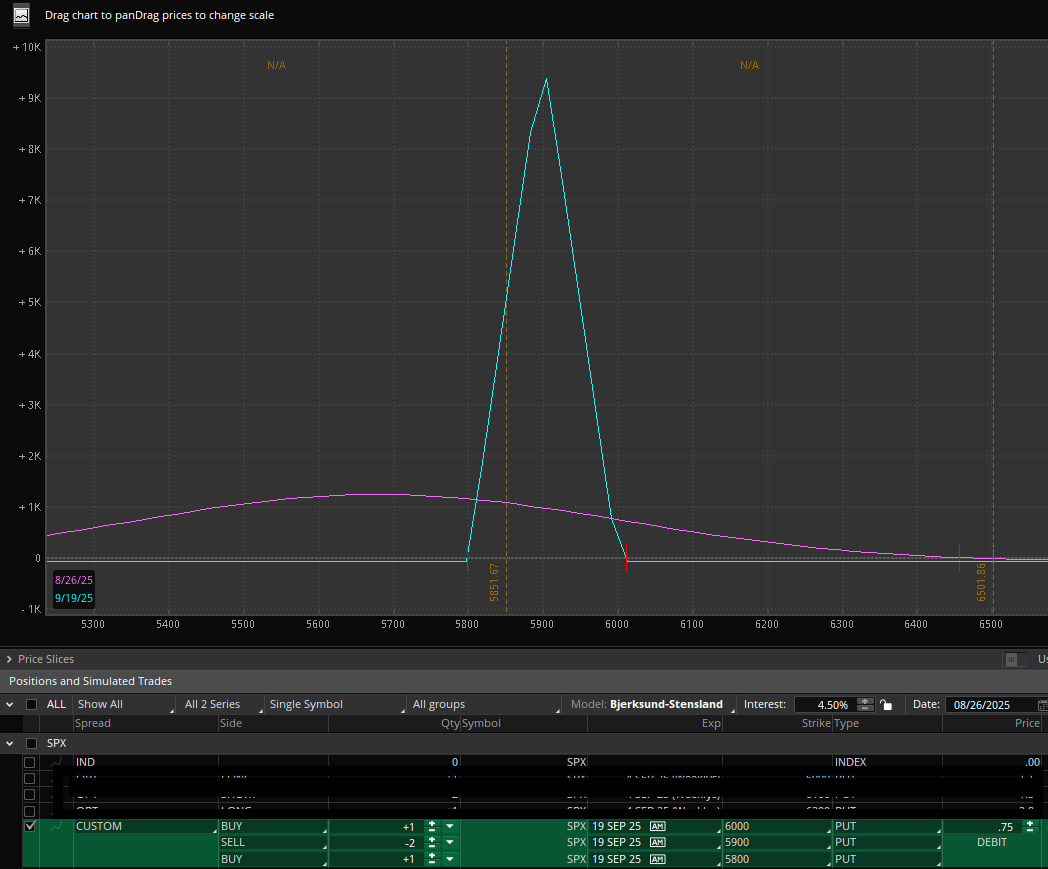
Task: Click the chart icon in the IND row
Action: click(57, 761)
